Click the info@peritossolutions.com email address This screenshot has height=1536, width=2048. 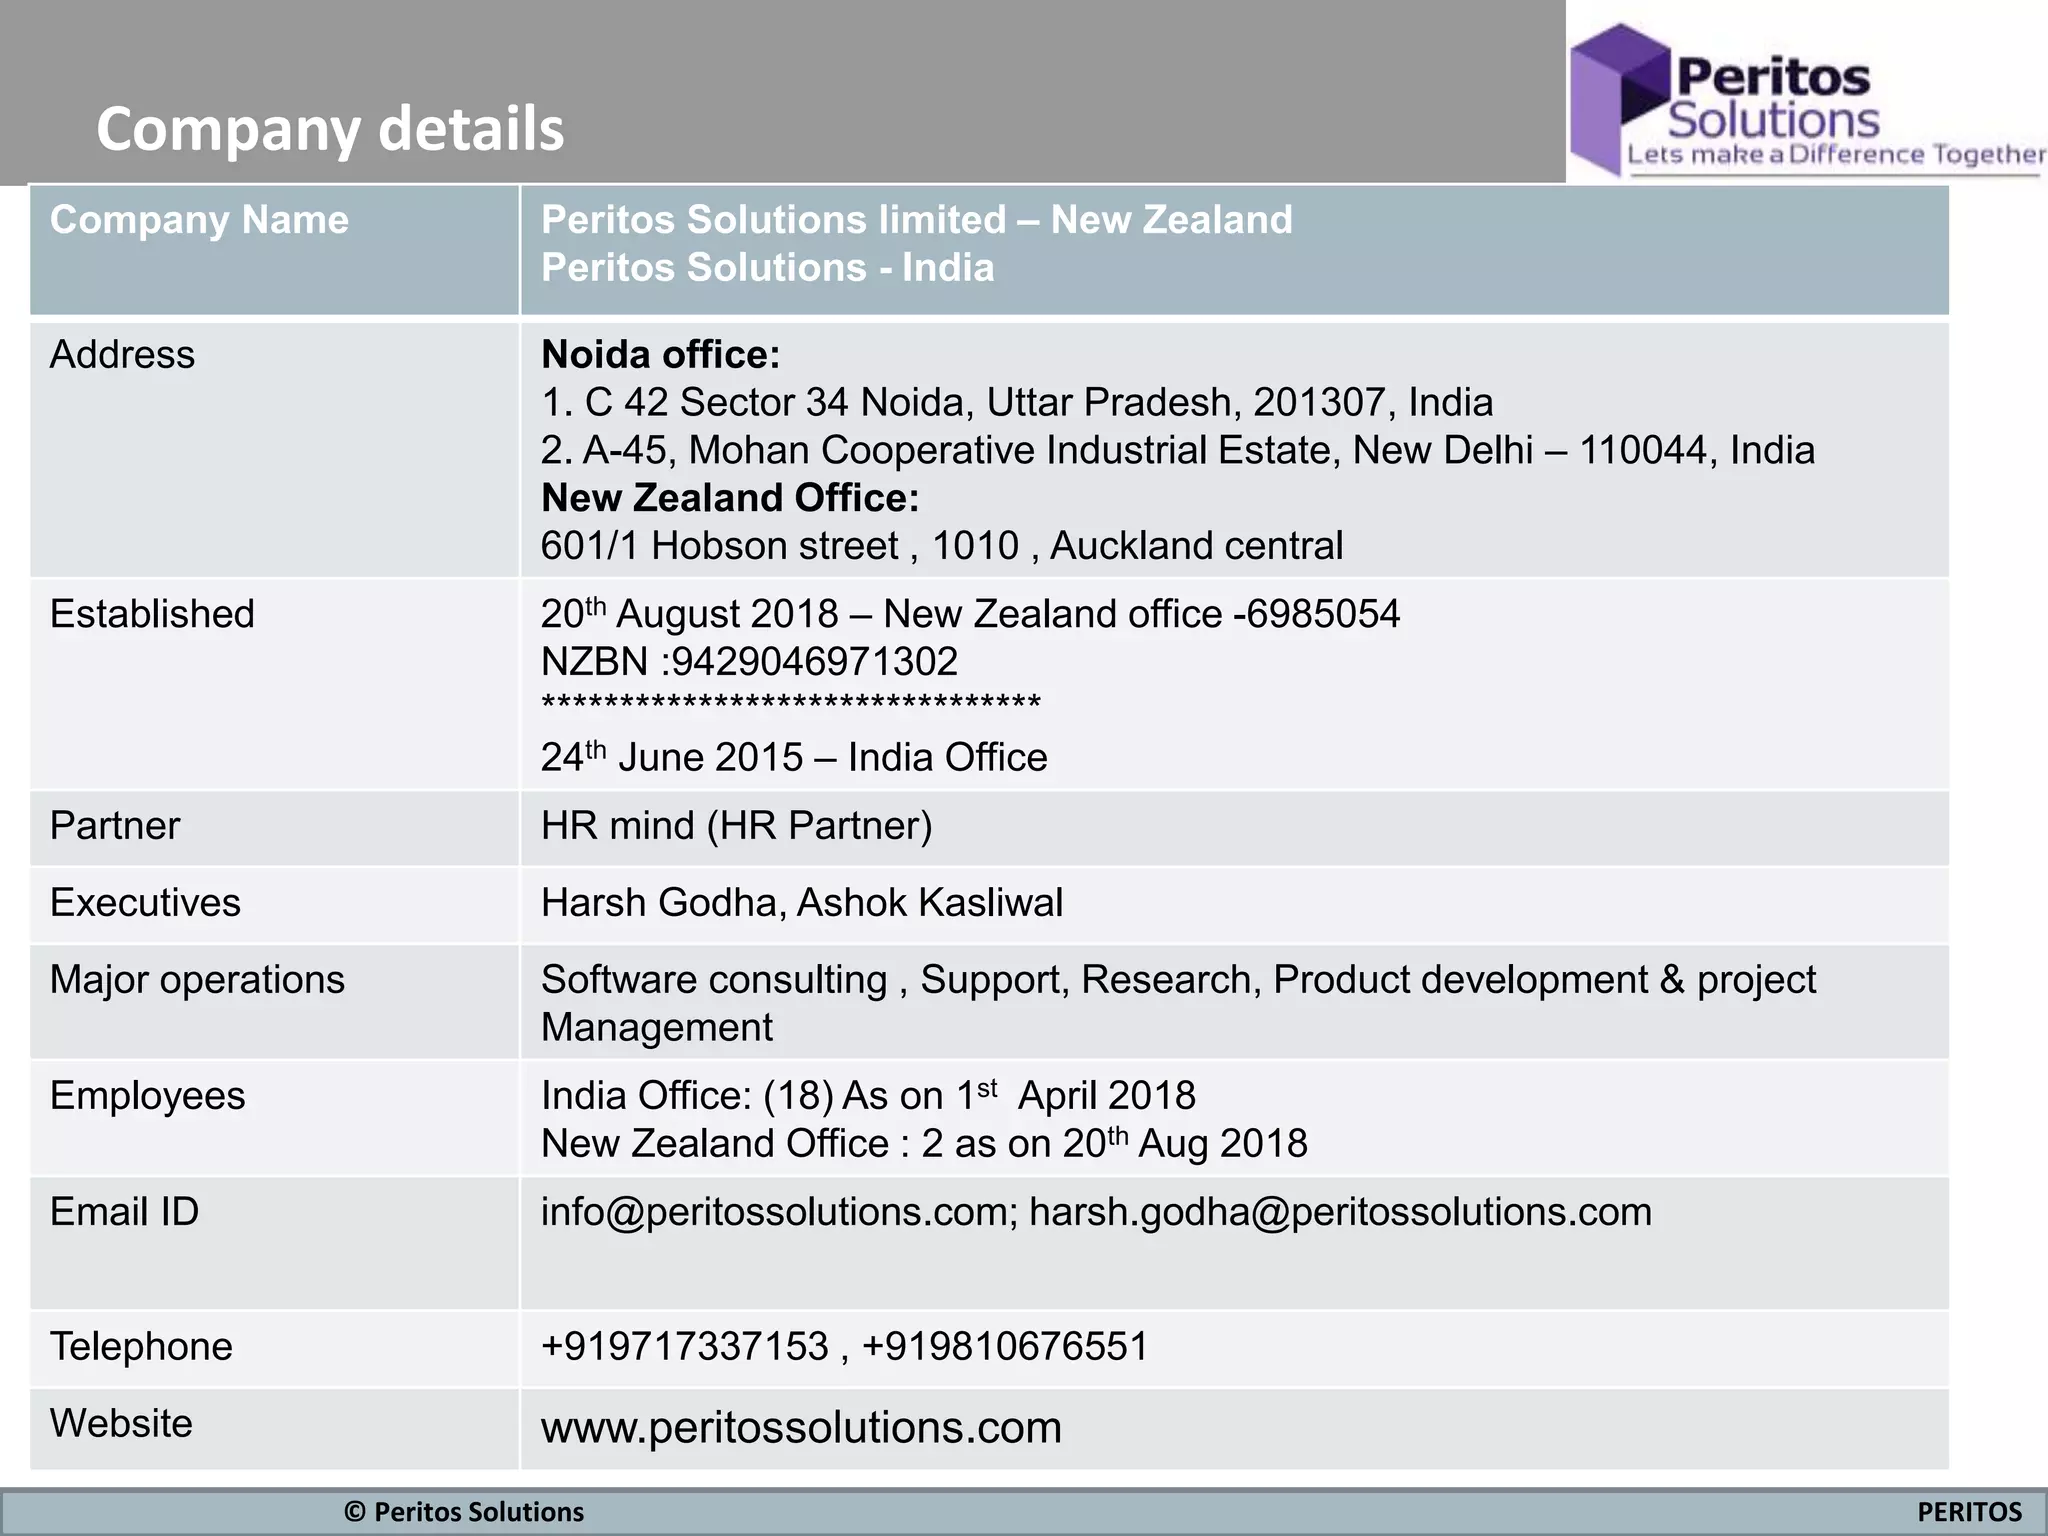coord(776,1212)
